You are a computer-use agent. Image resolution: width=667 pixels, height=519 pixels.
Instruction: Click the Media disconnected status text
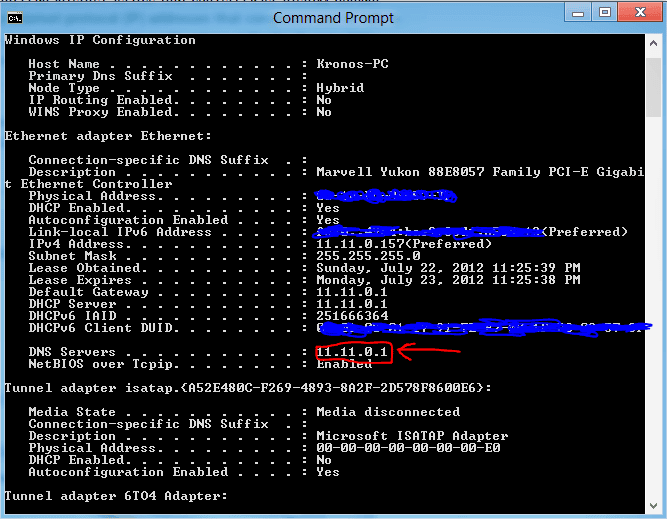[x=388, y=412]
